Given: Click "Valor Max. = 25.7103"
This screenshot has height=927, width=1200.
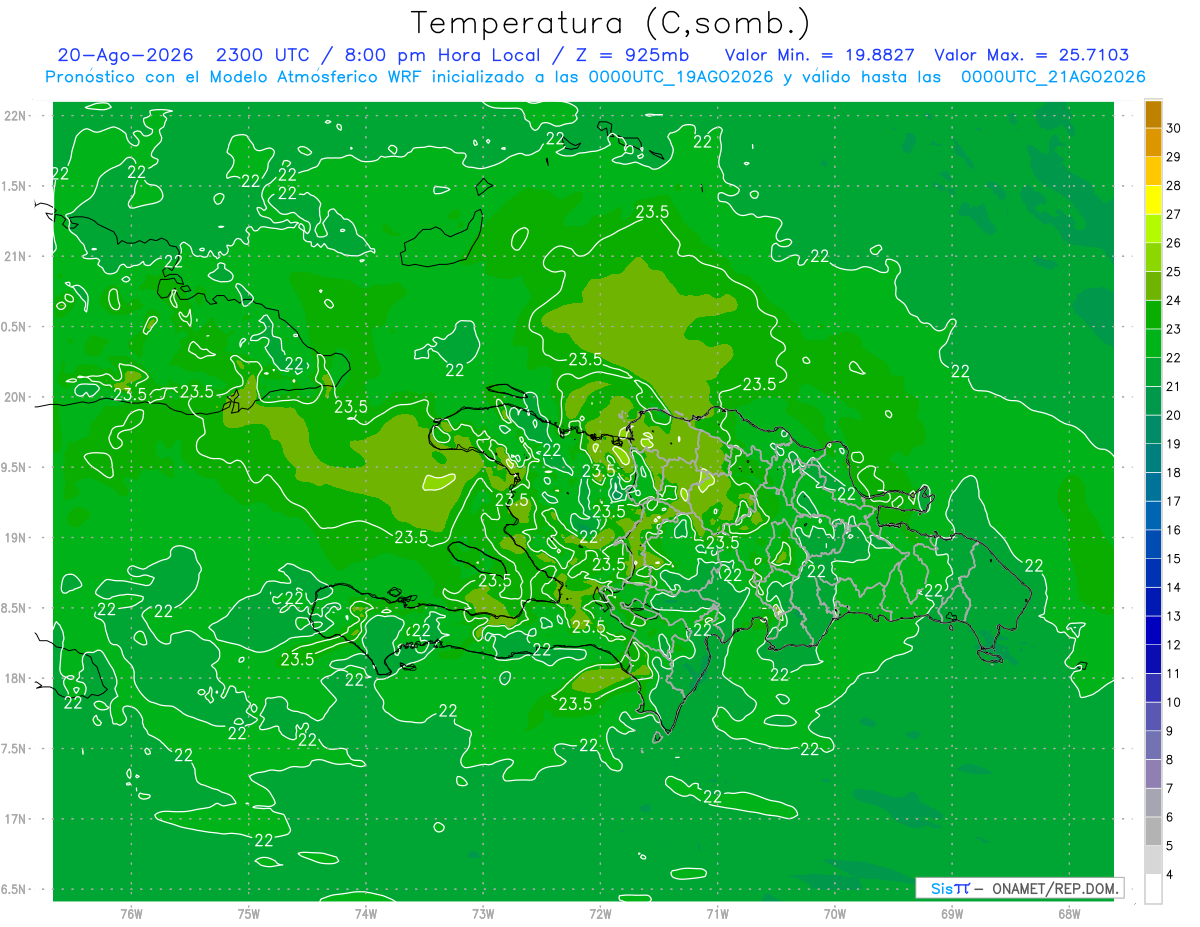Looking at the screenshot, I should coord(1032,55).
